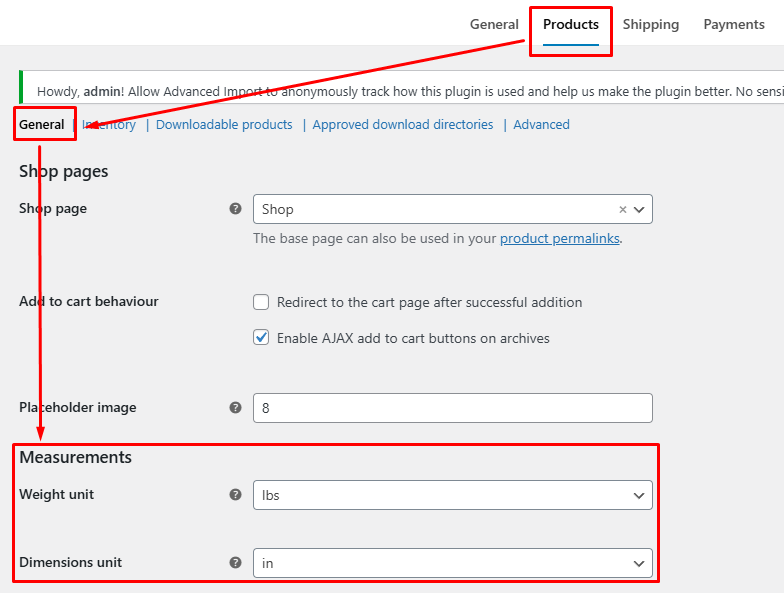Clear the Shop page selection with X
The height and width of the screenshot is (593, 784).
(622, 210)
